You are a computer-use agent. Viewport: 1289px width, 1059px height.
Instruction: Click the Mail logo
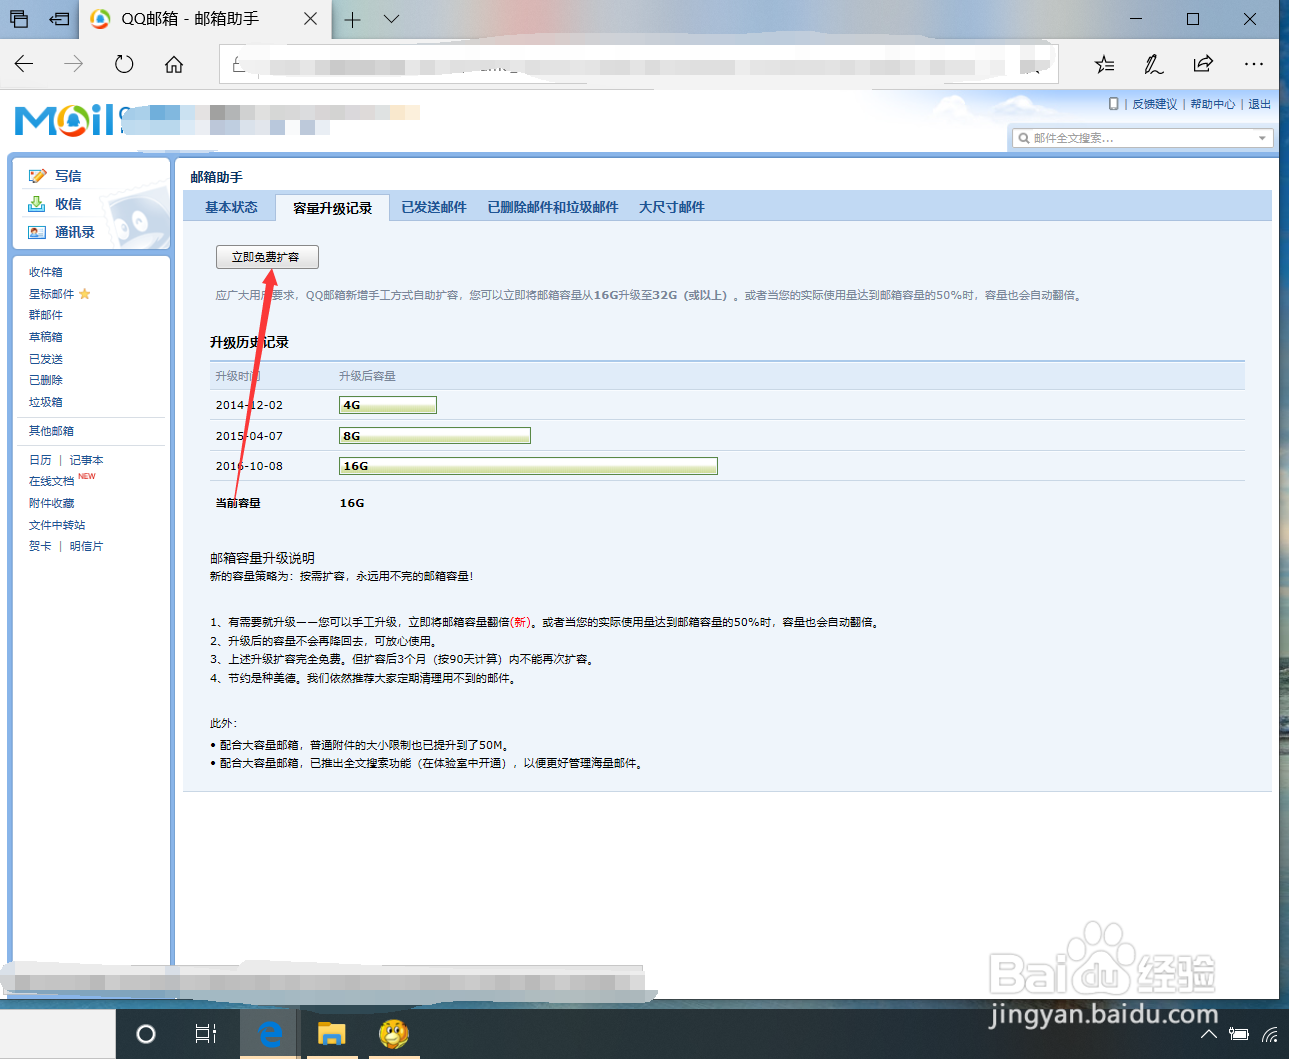coord(65,119)
